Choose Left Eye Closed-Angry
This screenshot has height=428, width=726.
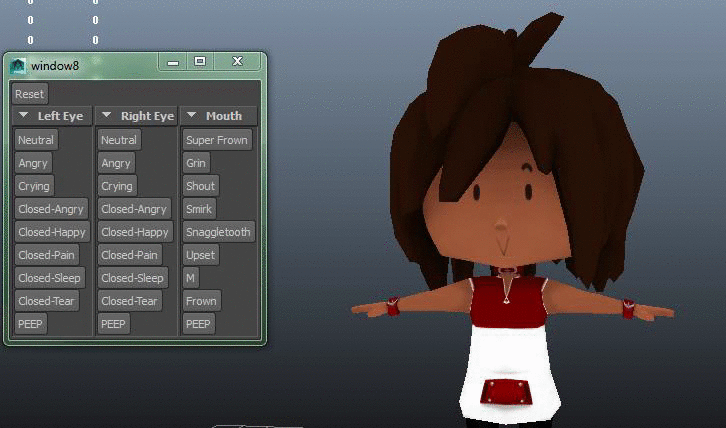point(51,209)
